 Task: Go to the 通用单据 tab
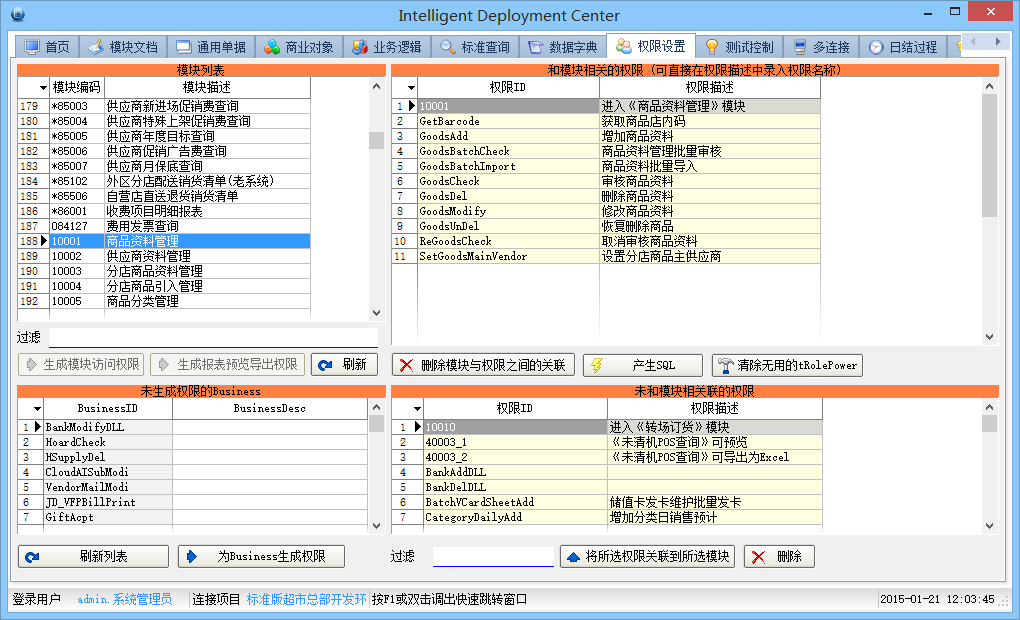(x=211, y=47)
